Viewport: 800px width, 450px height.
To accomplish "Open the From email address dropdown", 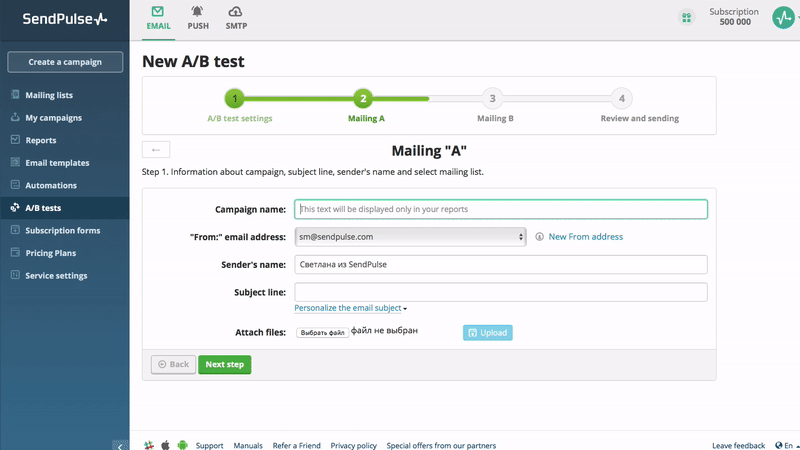I will pos(410,237).
